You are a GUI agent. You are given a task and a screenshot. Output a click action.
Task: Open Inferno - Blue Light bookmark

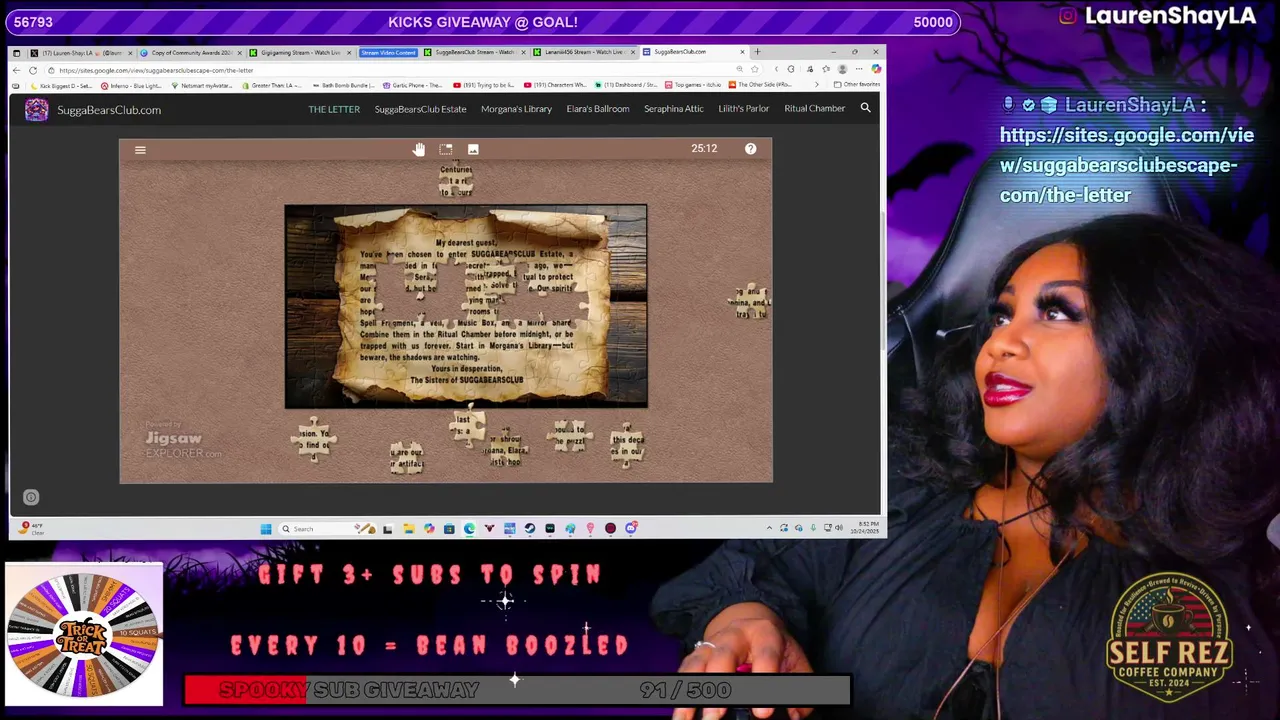pos(132,86)
